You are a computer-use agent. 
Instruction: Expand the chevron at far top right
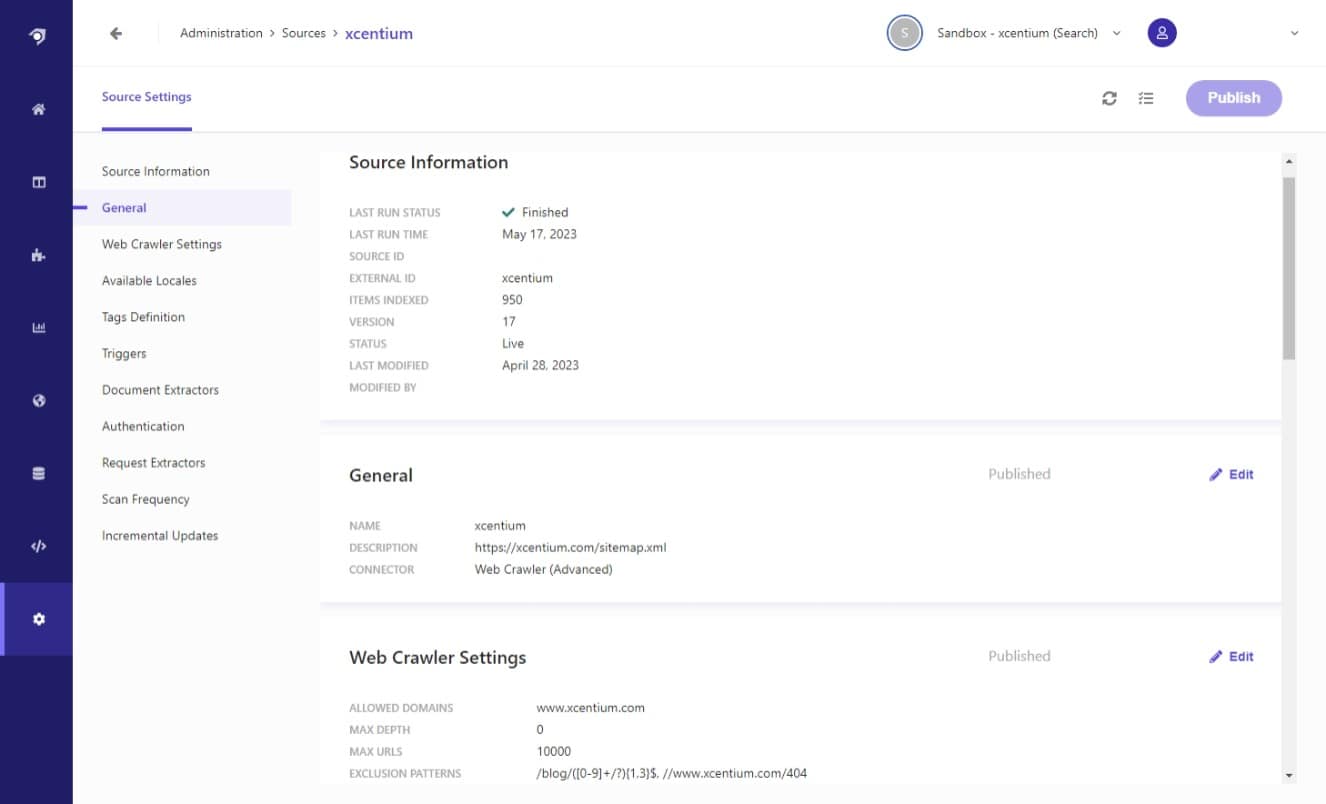(x=1294, y=33)
